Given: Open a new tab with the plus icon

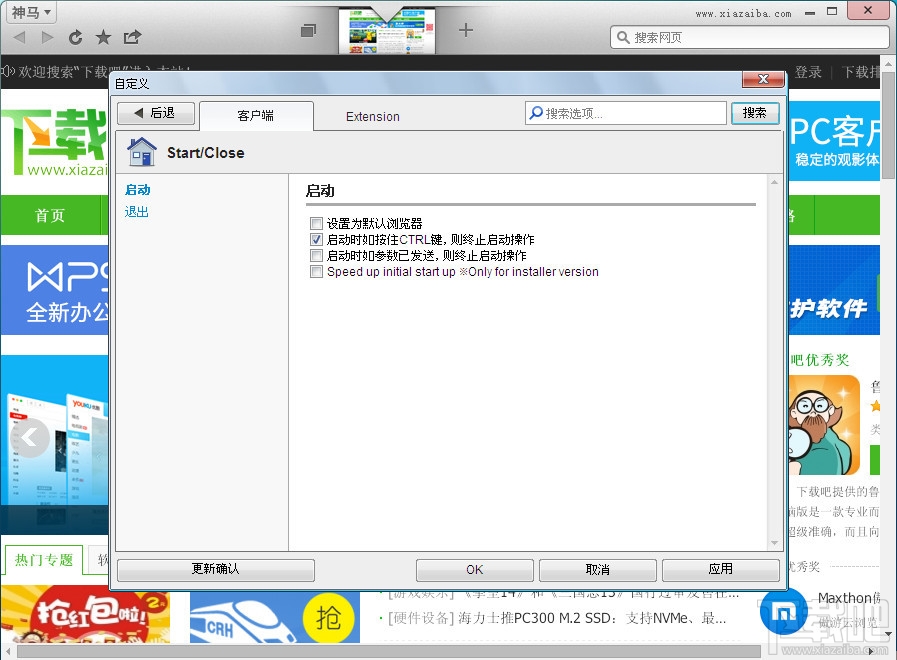Looking at the screenshot, I should click(465, 30).
